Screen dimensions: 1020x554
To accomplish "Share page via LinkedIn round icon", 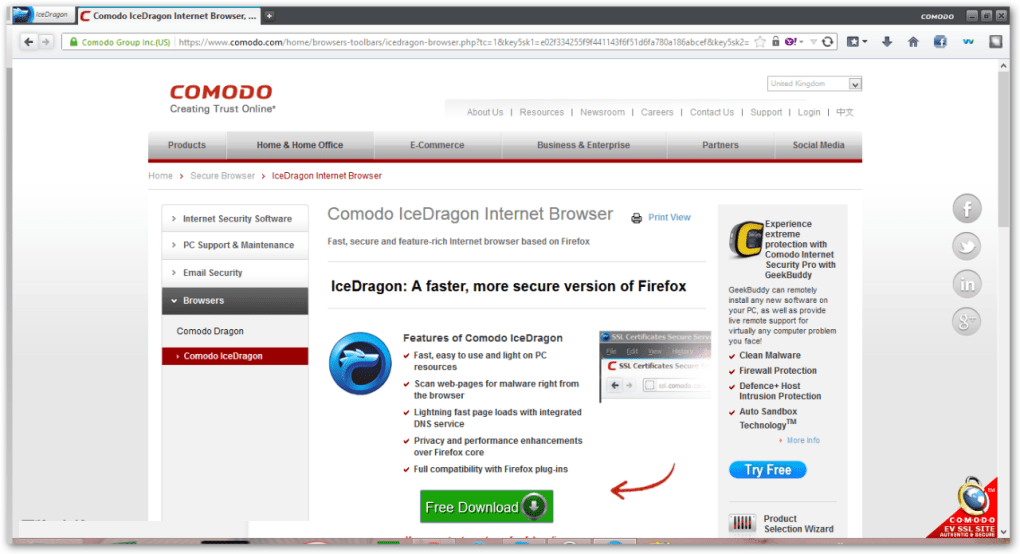I will tap(967, 284).
